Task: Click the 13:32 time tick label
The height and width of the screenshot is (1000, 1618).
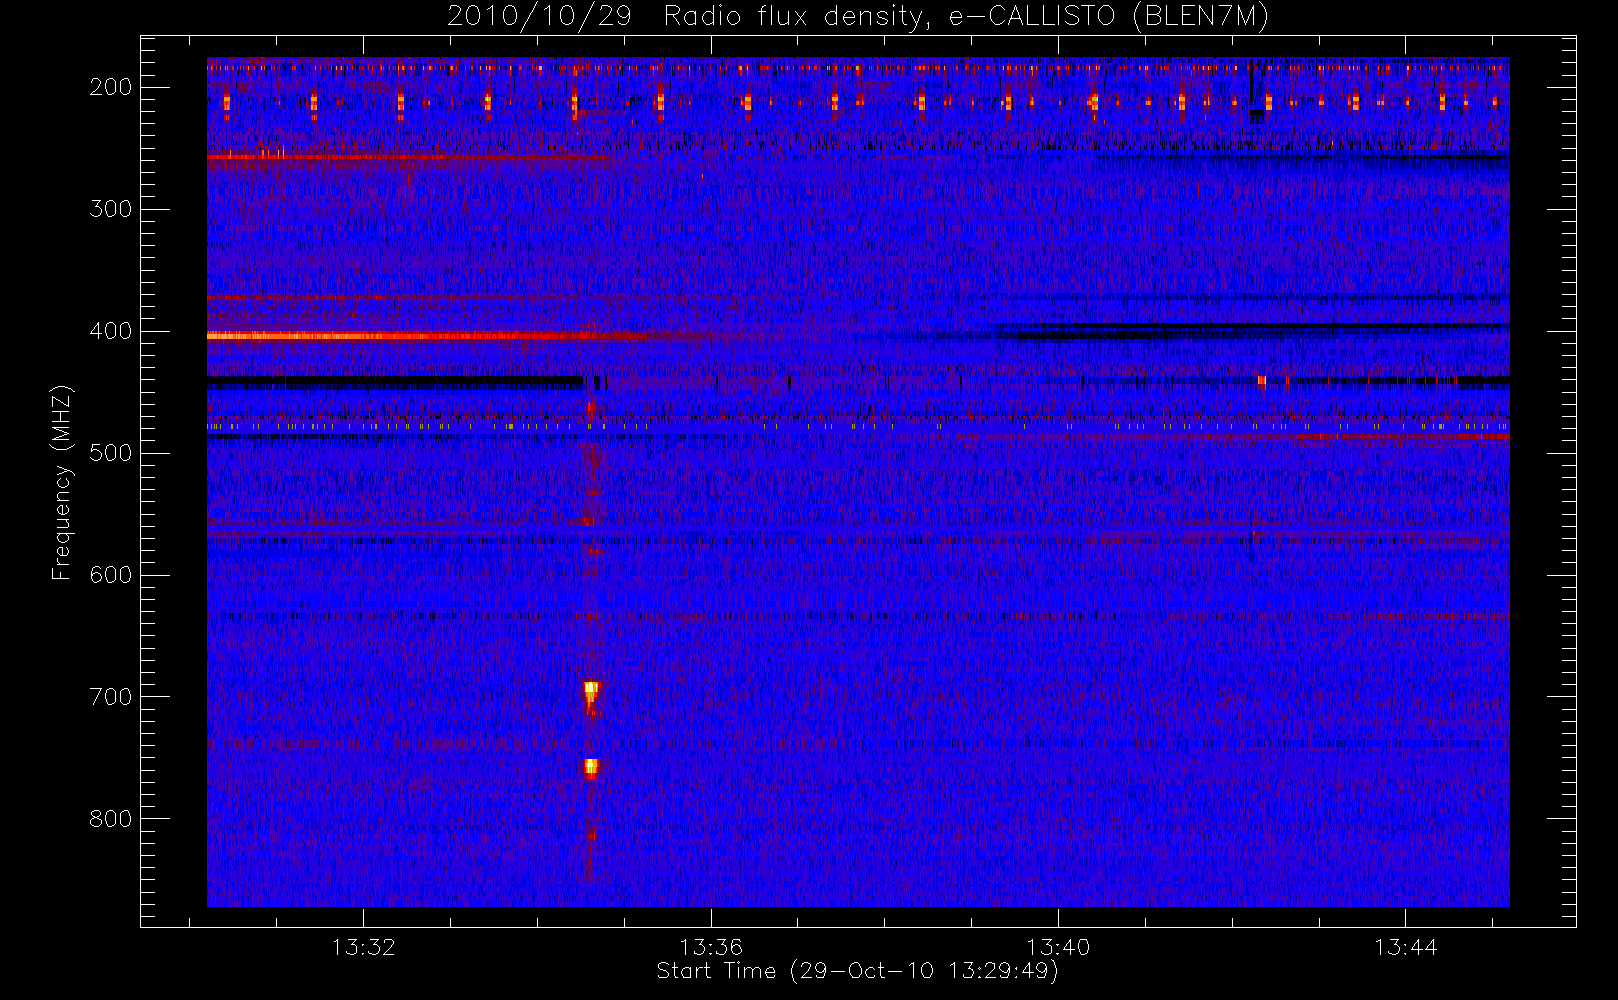Action: 364,947
